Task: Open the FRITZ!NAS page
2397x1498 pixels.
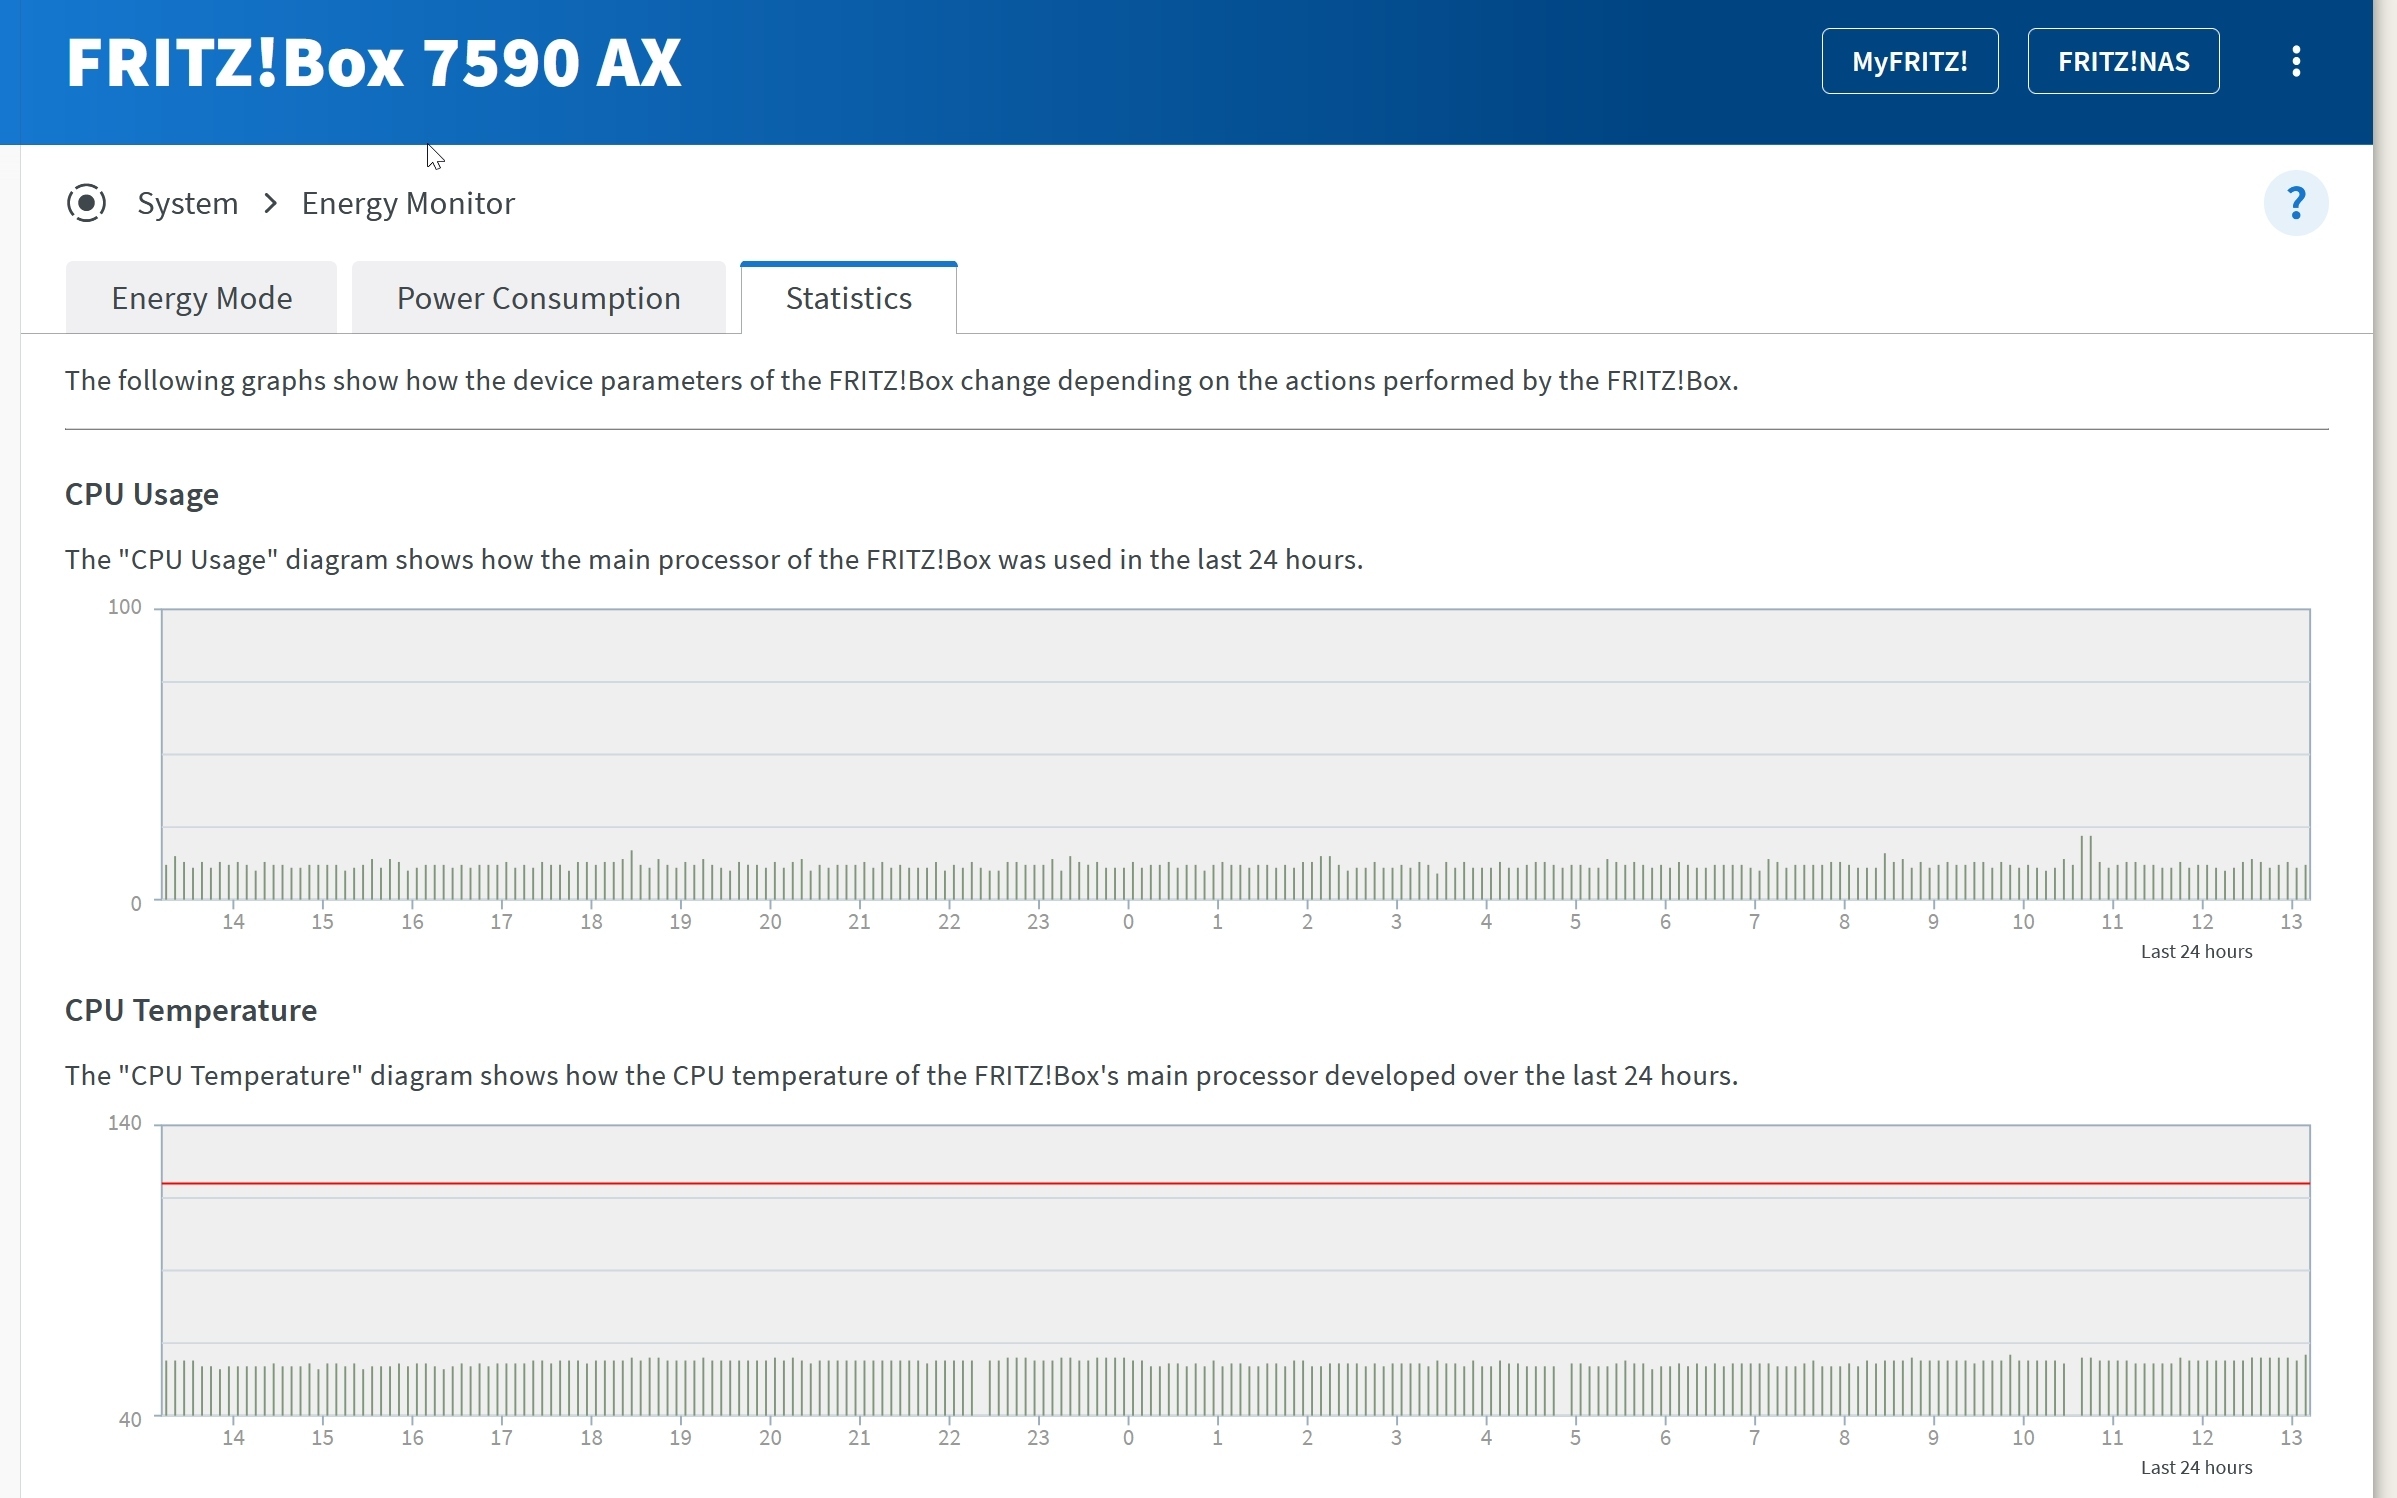Action: point(2123,61)
